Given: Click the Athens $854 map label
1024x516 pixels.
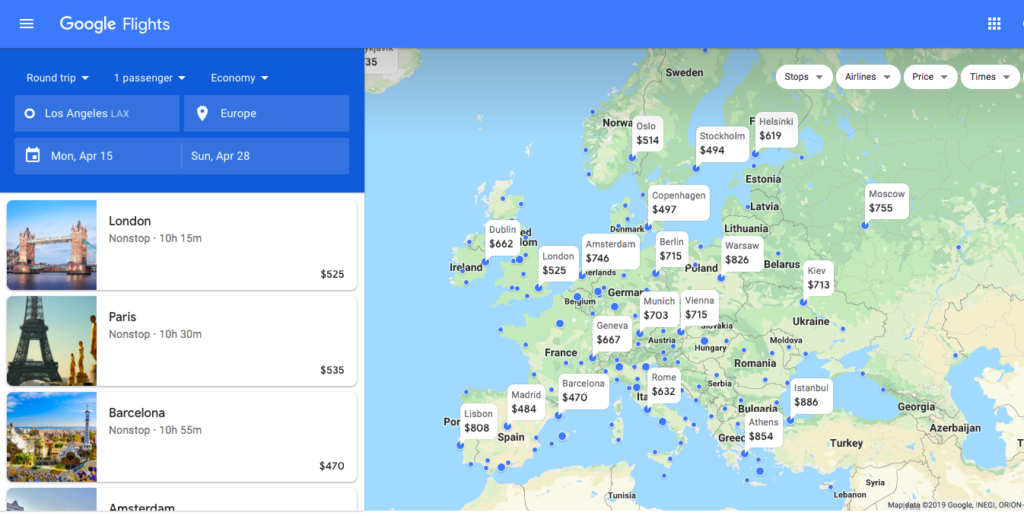Looking at the screenshot, I should click(763, 430).
